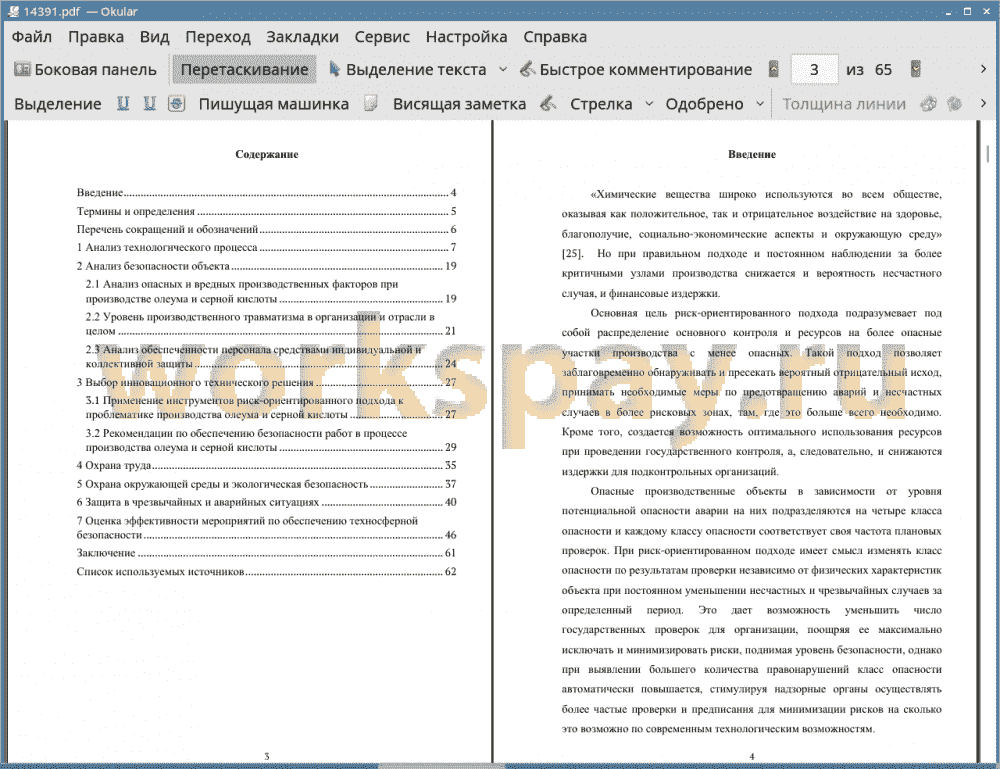The width and height of the screenshot is (1000, 769).
Task: Expand the Выделение текста tool dropdown arrow
Action: [x=503, y=69]
